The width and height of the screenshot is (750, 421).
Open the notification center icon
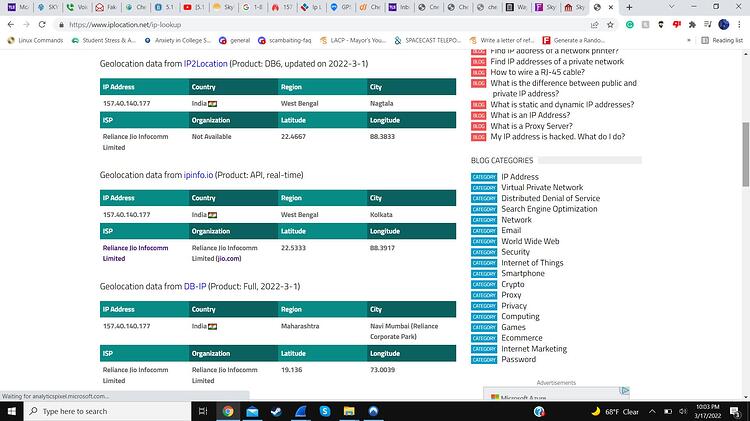[735, 411]
